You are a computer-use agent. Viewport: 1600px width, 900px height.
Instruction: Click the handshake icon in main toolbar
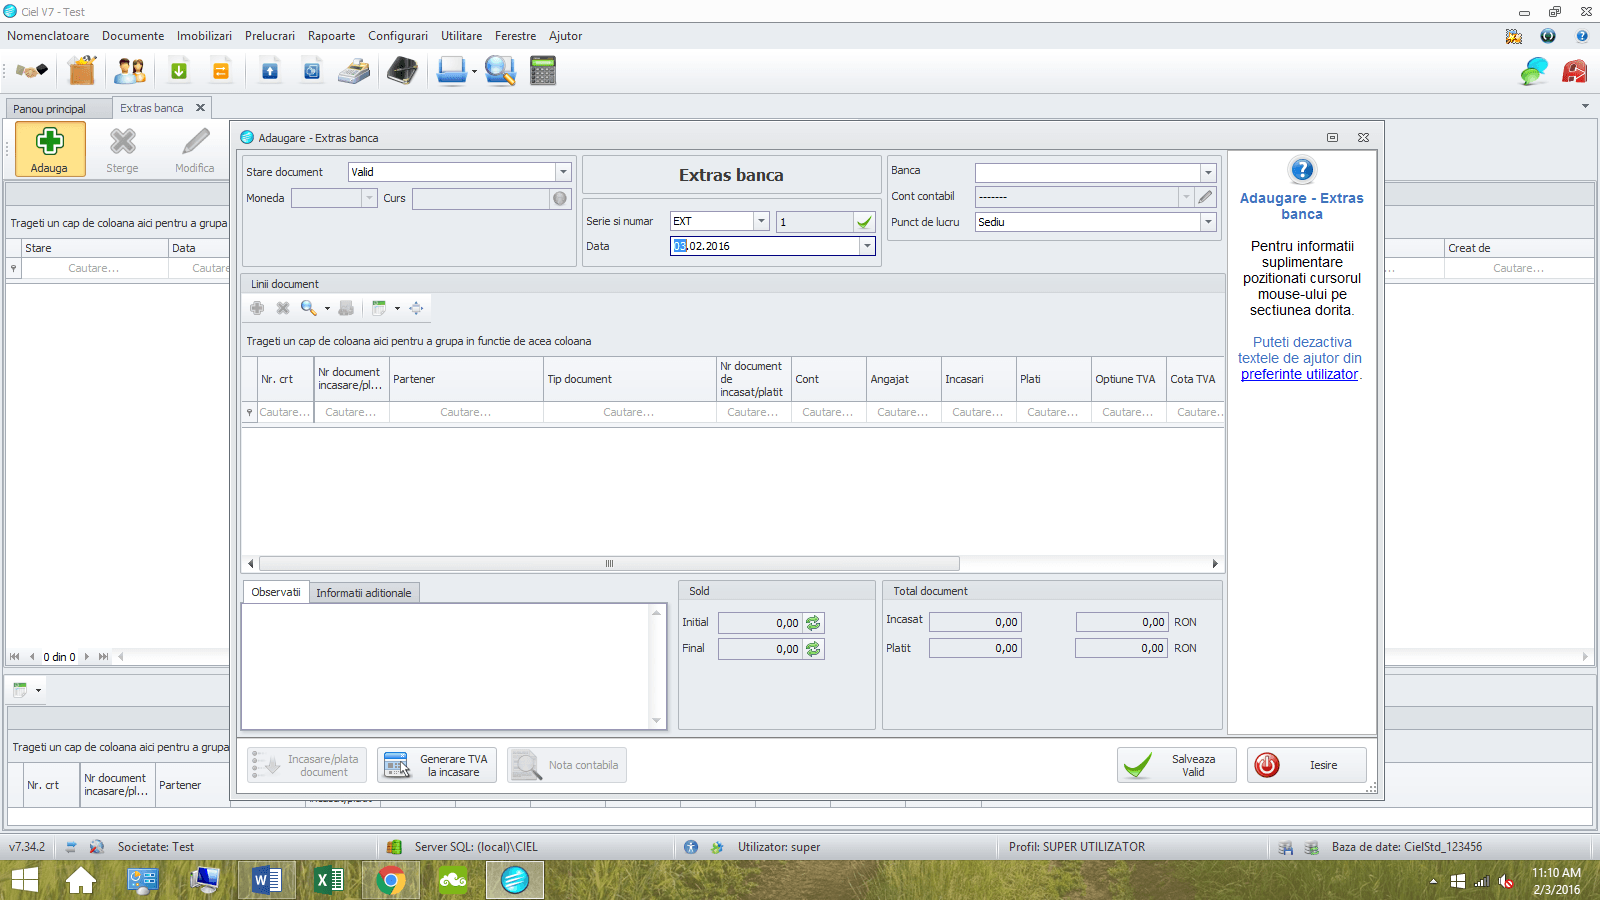click(x=32, y=71)
